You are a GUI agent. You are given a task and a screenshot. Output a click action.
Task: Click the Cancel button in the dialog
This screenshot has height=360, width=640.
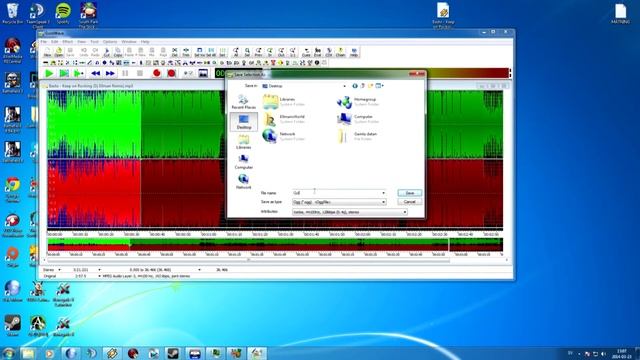point(409,202)
